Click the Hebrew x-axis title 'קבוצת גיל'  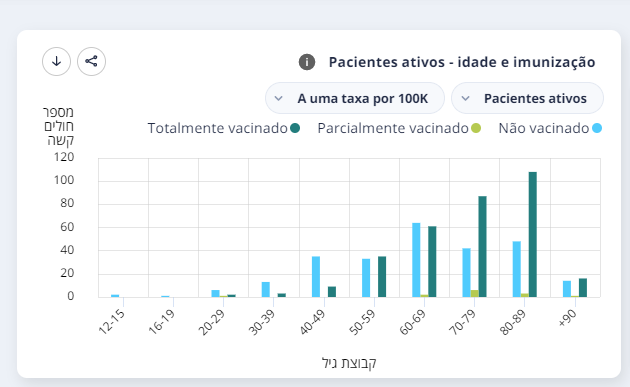pos(349,363)
